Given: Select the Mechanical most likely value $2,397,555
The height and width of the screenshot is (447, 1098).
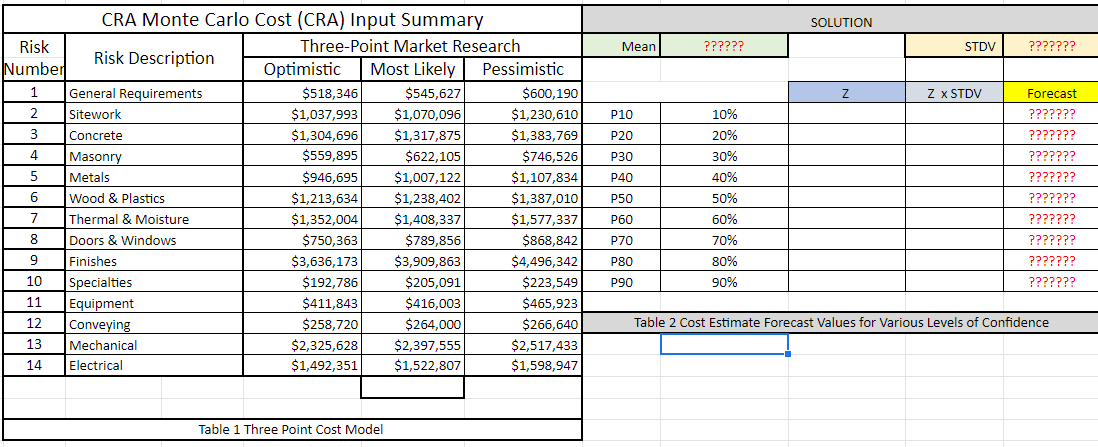Looking at the screenshot, I should point(412,345).
